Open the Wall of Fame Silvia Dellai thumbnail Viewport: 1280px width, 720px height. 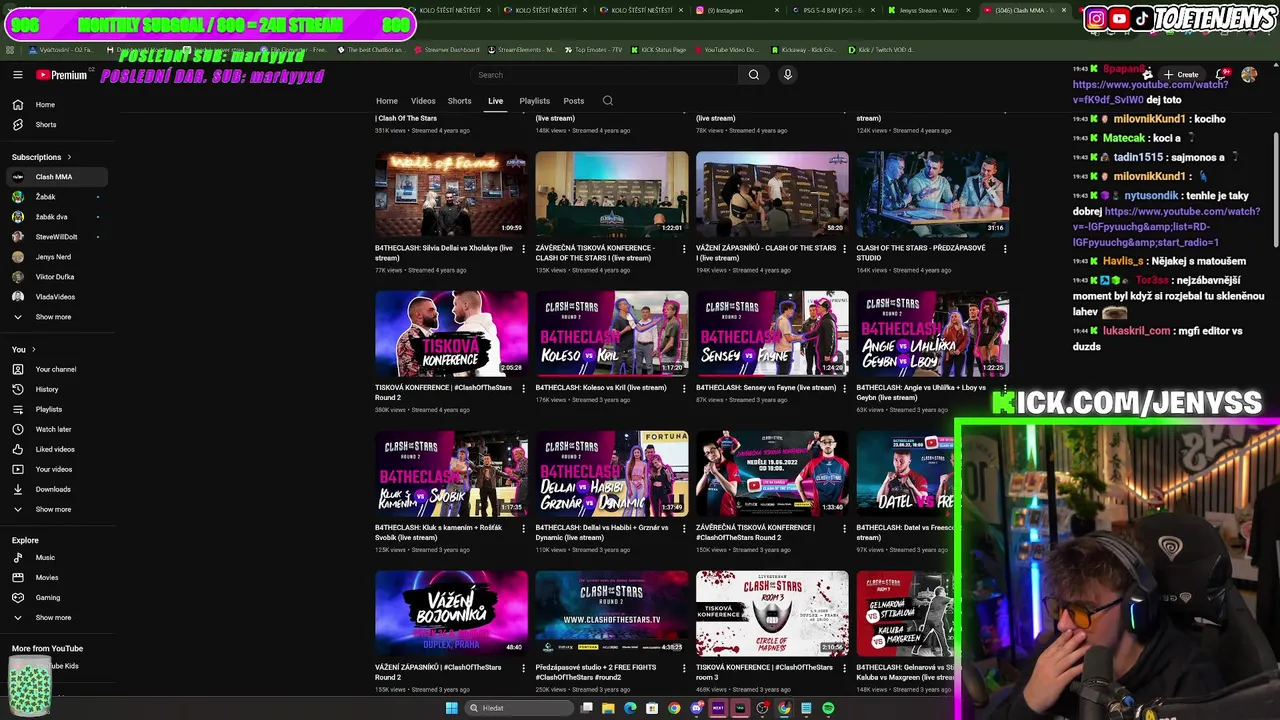pos(451,194)
